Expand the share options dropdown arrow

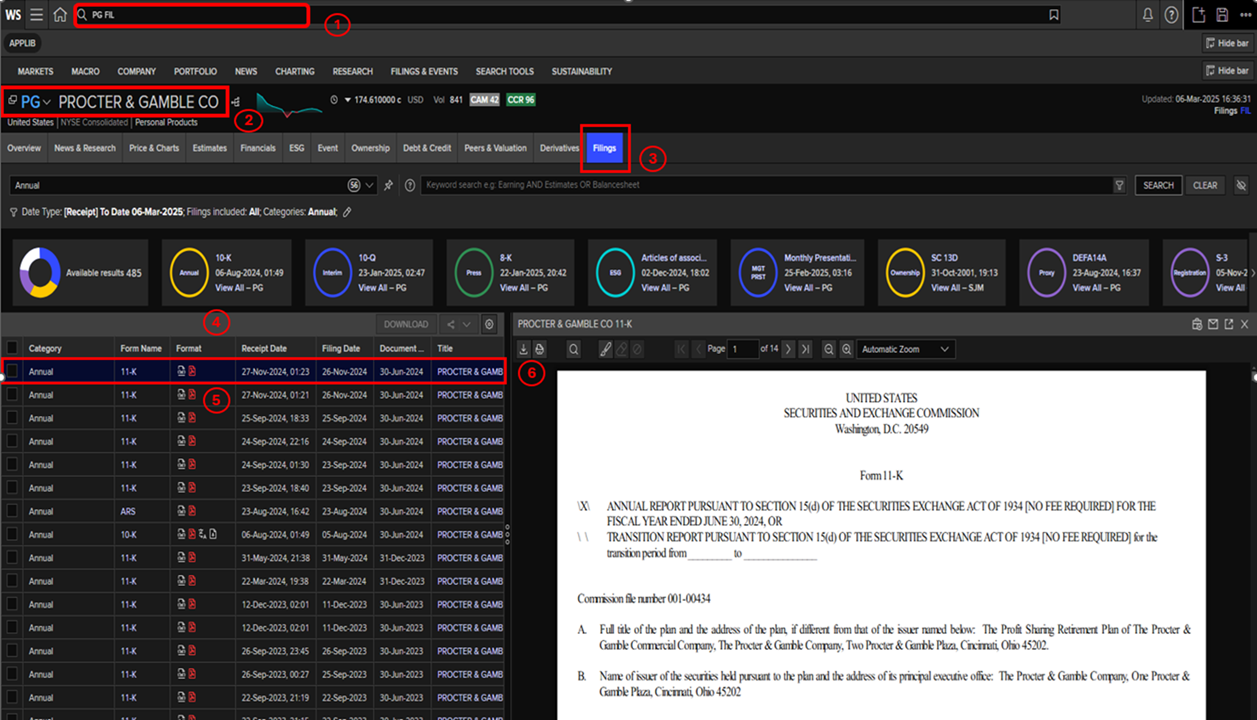pyautogui.click(x=466, y=324)
